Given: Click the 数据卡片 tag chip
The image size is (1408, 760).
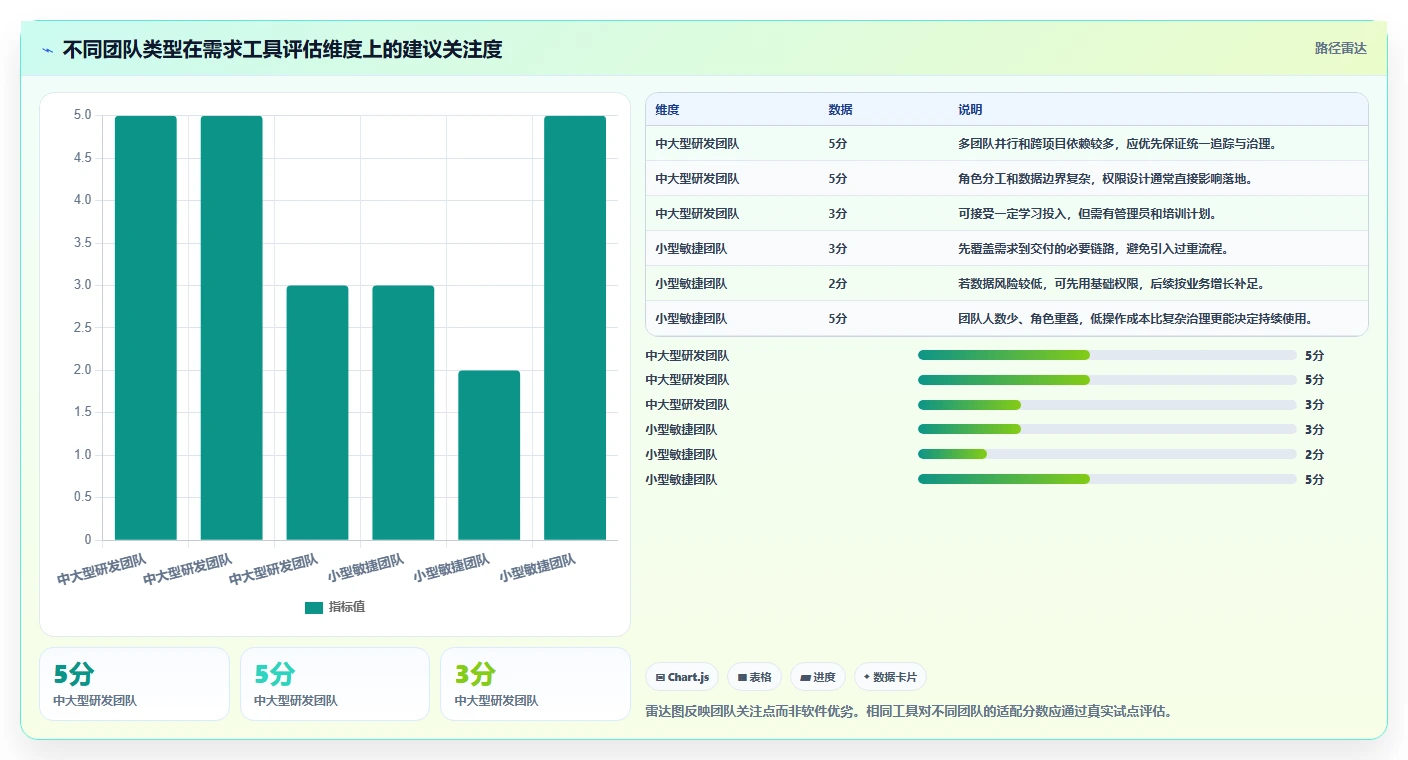Looking at the screenshot, I should pyautogui.click(x=890, y=677).
